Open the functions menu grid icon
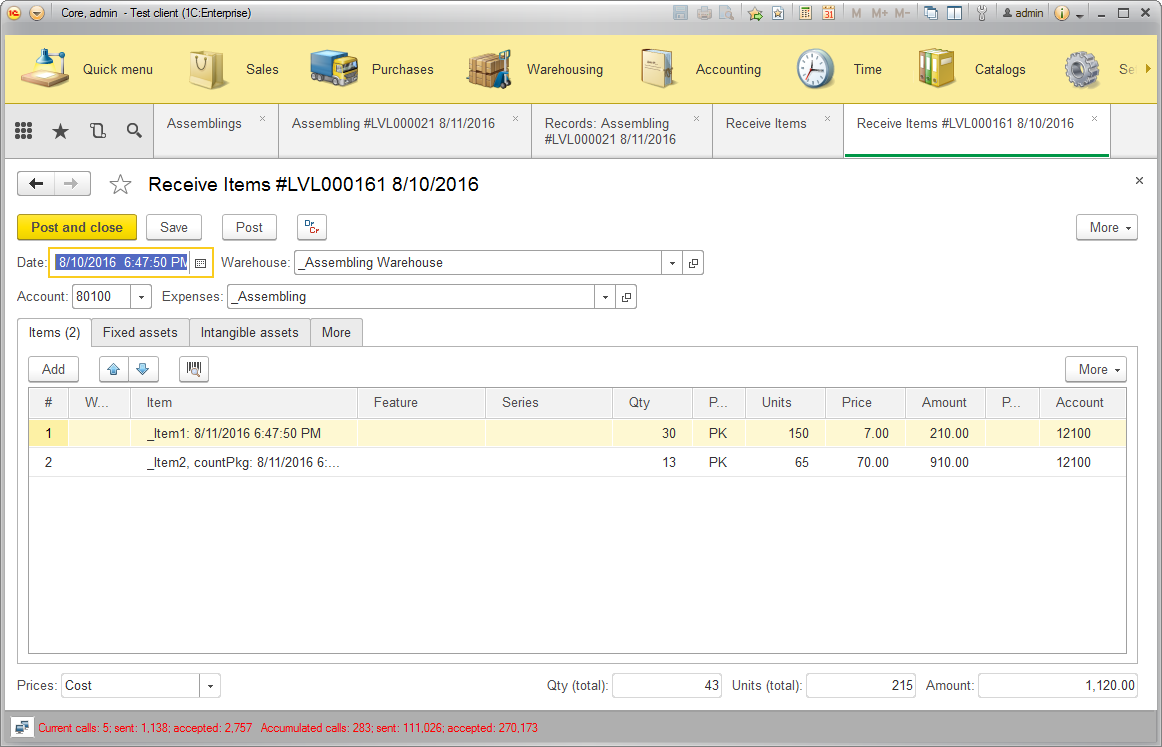Image resolution: width=1162 pixels, height=747 pixels. tap(24, 130)
